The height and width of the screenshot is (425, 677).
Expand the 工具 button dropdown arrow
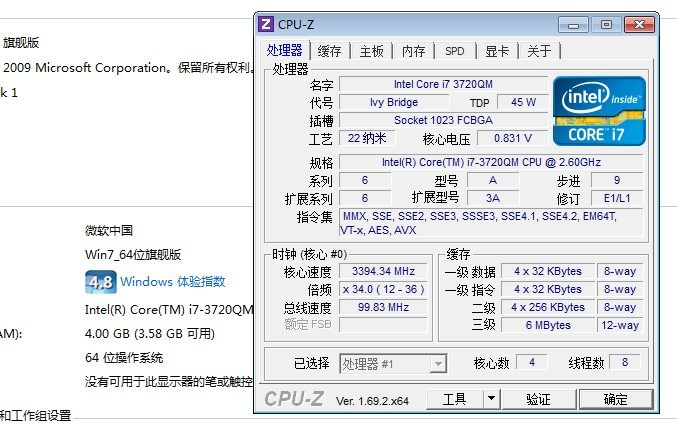tap(491, 399)
